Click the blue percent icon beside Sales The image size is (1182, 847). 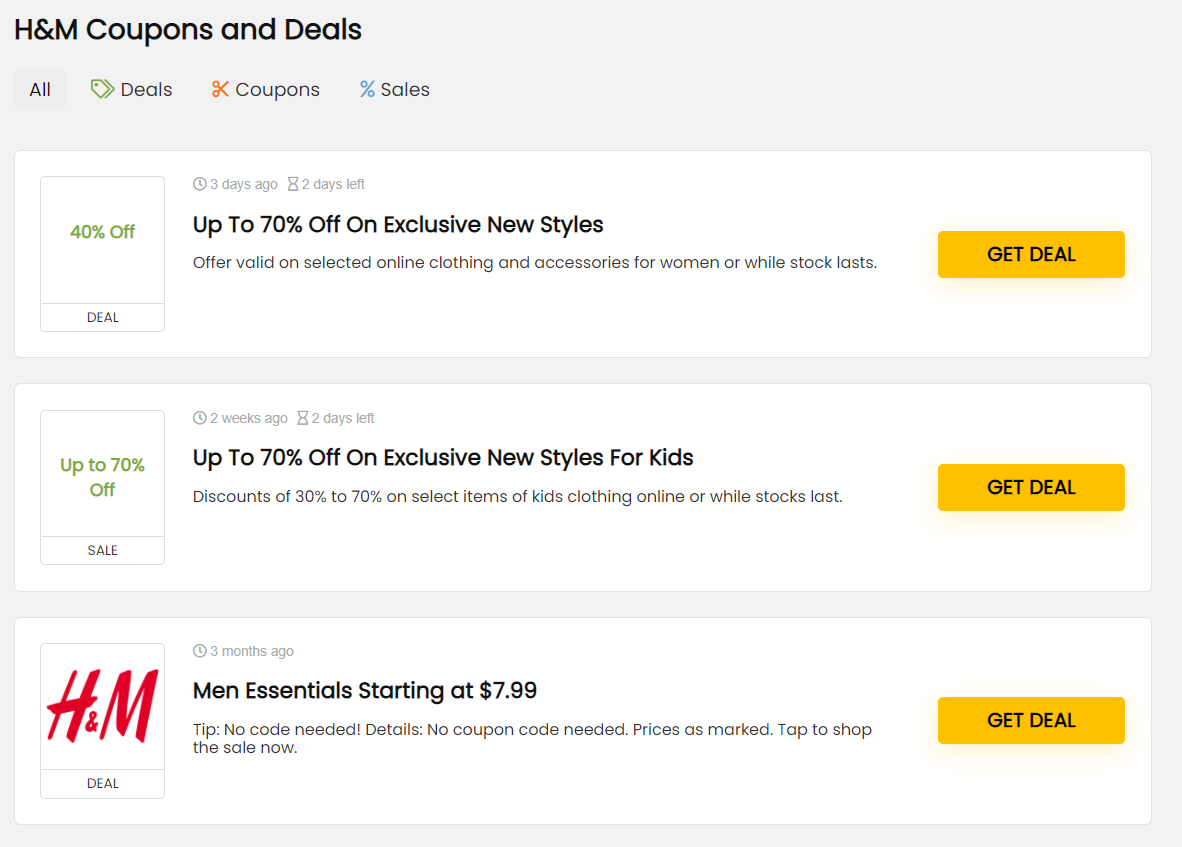[x=367, y=90]
